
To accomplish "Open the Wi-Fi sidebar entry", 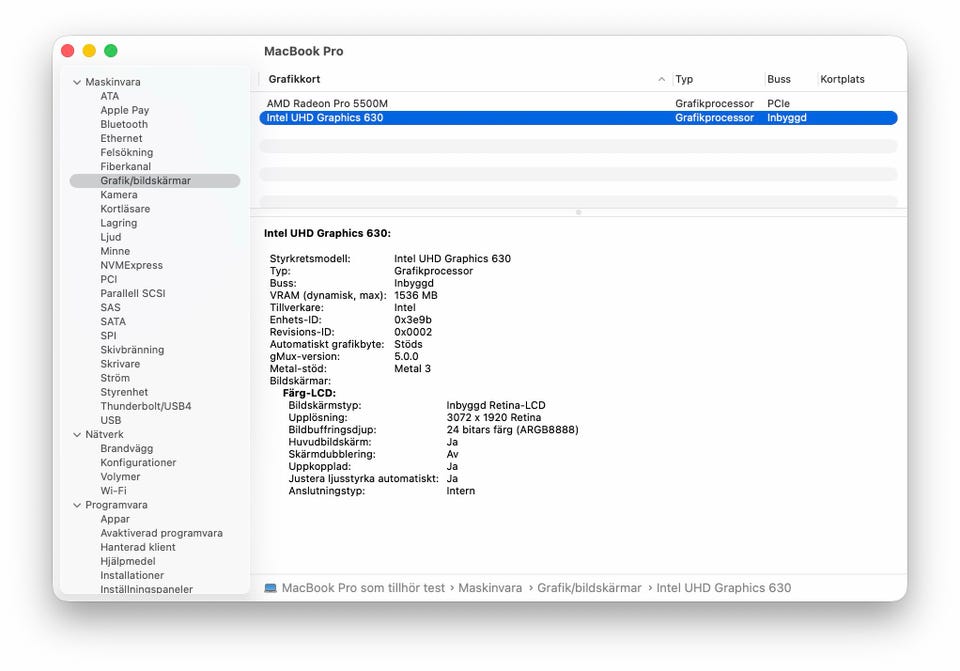I will click(x=113, y=491).
